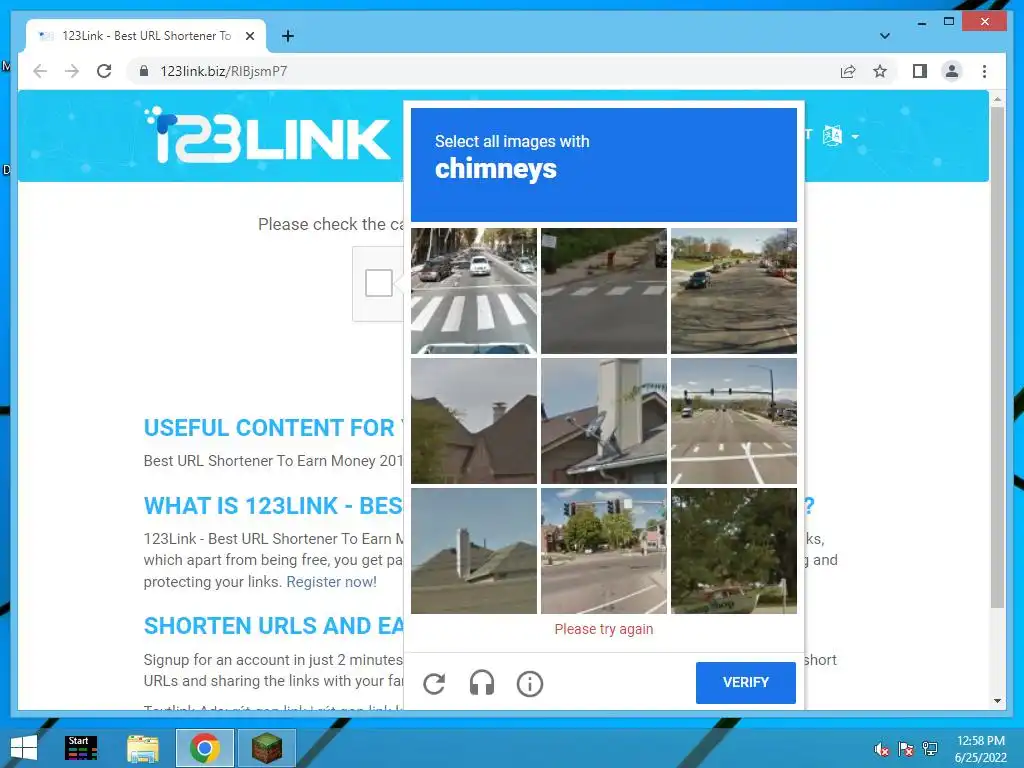Click scrollbar down arrow

pos(997,701)
